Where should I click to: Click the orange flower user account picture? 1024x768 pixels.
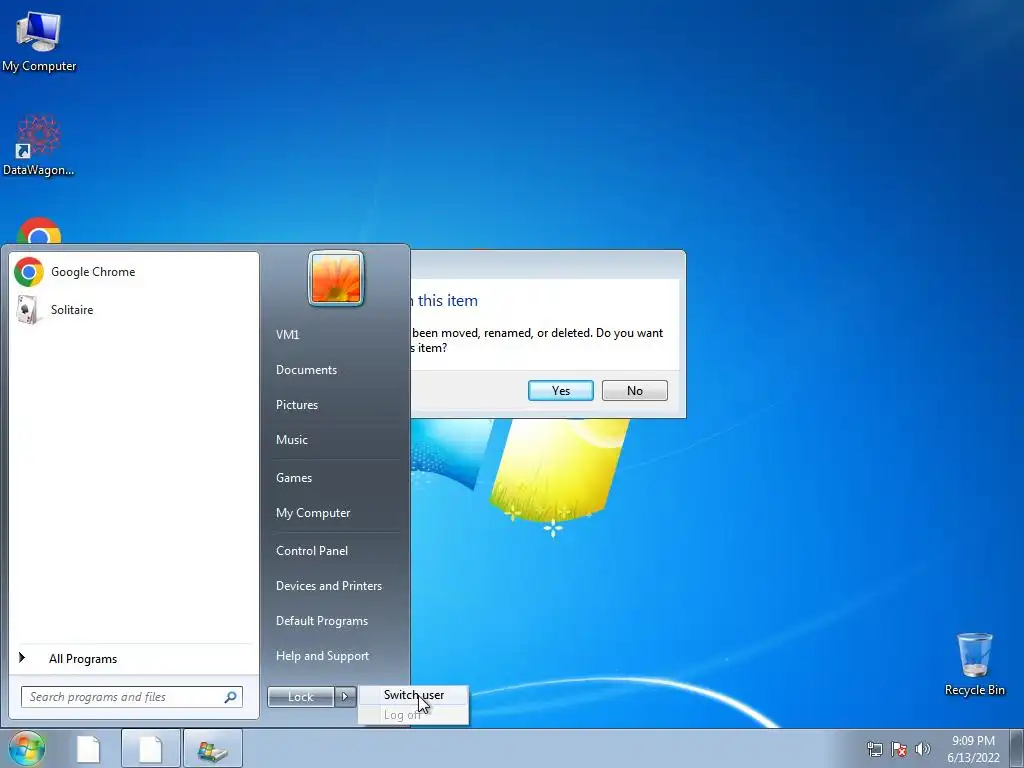click(x=336, y=278)
